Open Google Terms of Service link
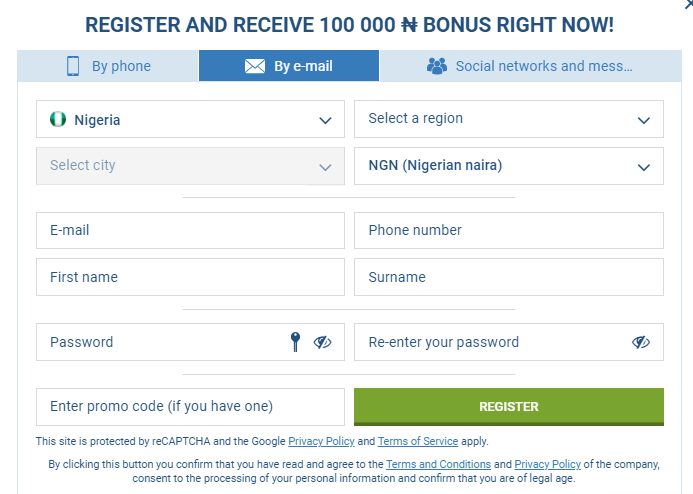Image resolution: width=693 pixels, height=494 pixels. click(418, 441)
